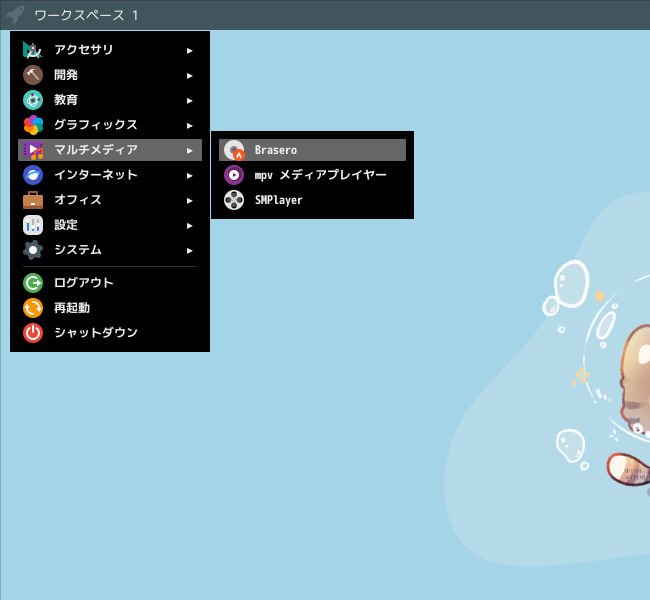Image resolution: width=650 pixels, height=600 pixels.
Task: Expand the アクセサリ submenu arrow
Action: coord(189,51)
